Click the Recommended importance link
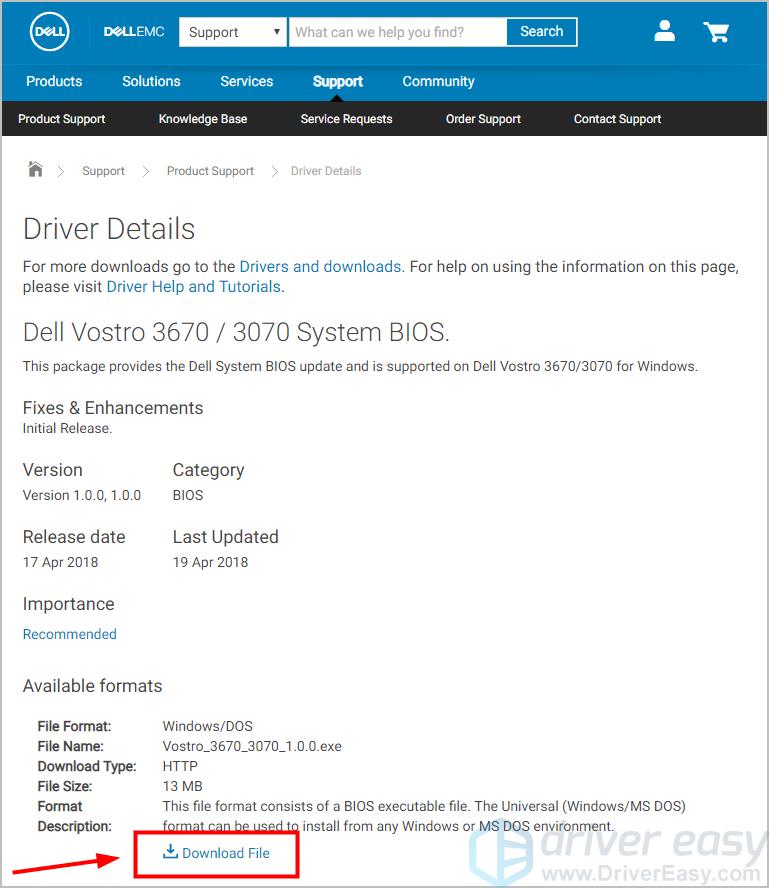This screenshot has height=888, width=769. tap(70, 634)
